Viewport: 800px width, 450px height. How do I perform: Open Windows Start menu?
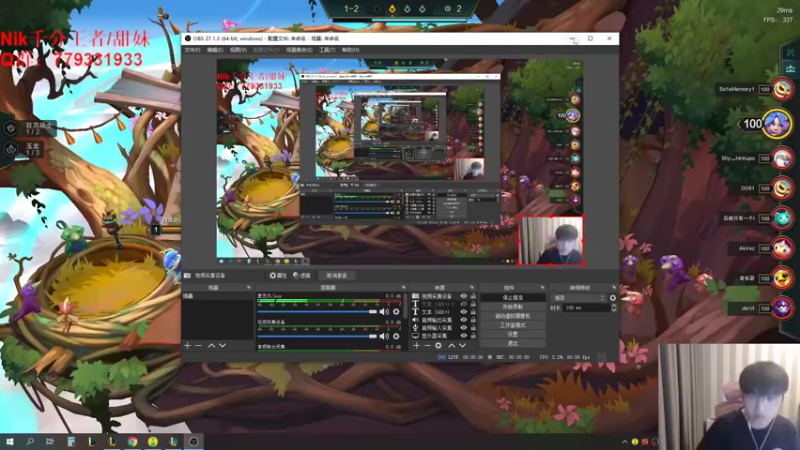tap(10, 441)
